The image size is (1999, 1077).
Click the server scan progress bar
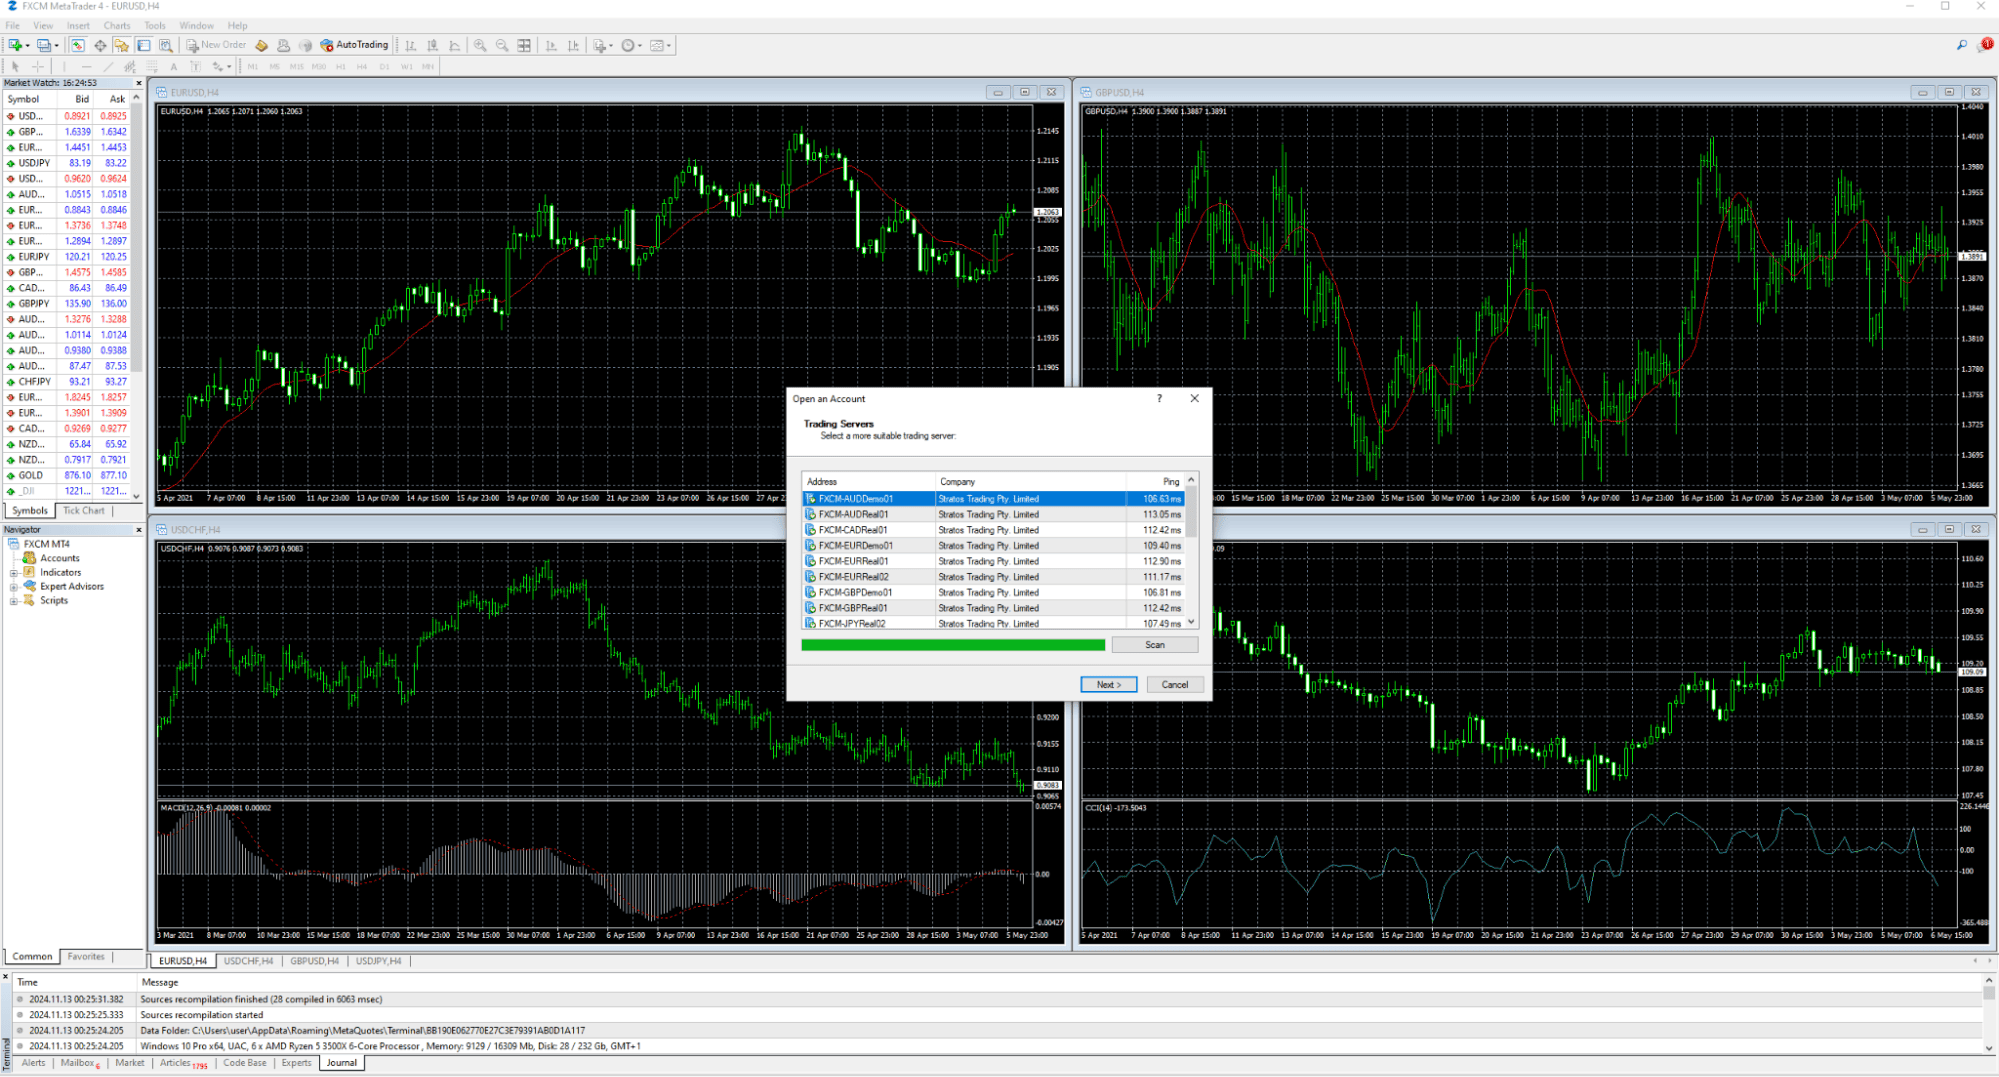click(x=955, y=645)
